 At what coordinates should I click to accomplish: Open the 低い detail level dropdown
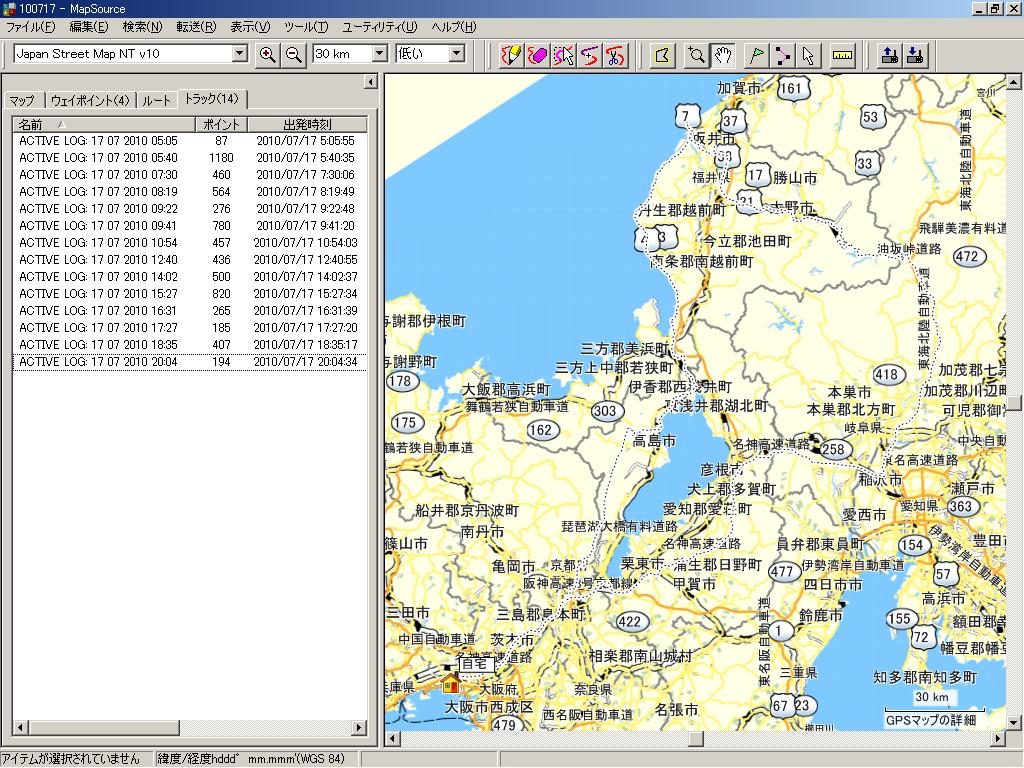[x=456, y=54]
